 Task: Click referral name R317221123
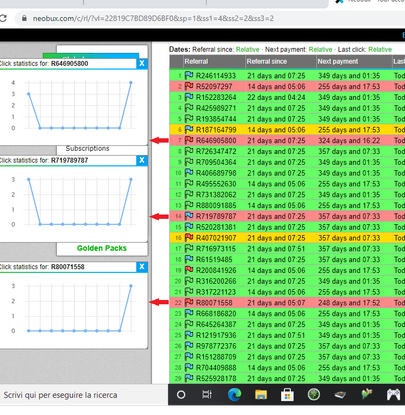[216, 292]
